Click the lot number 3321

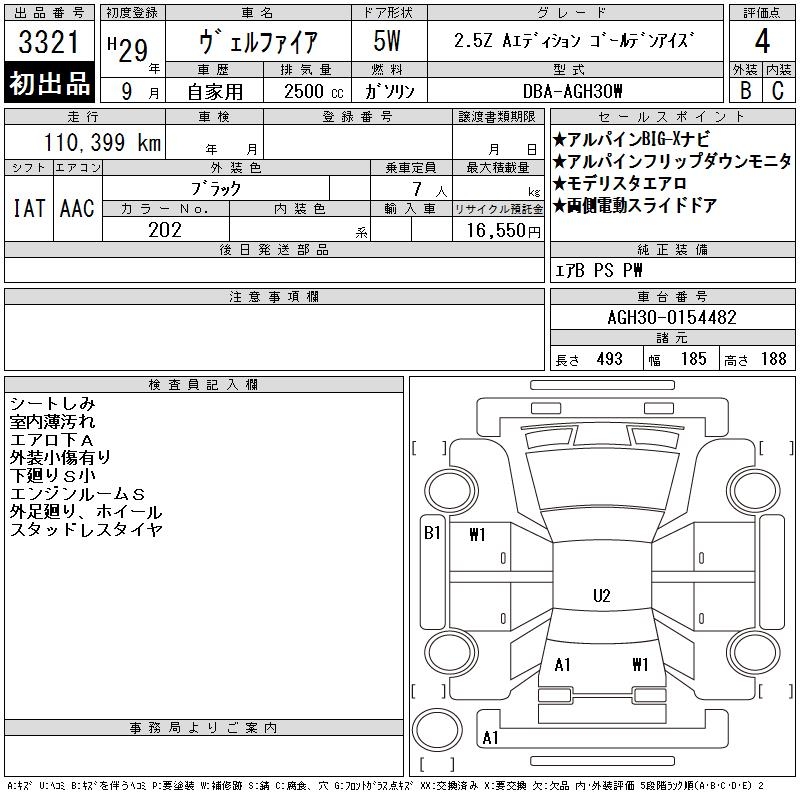pos(50,44)
